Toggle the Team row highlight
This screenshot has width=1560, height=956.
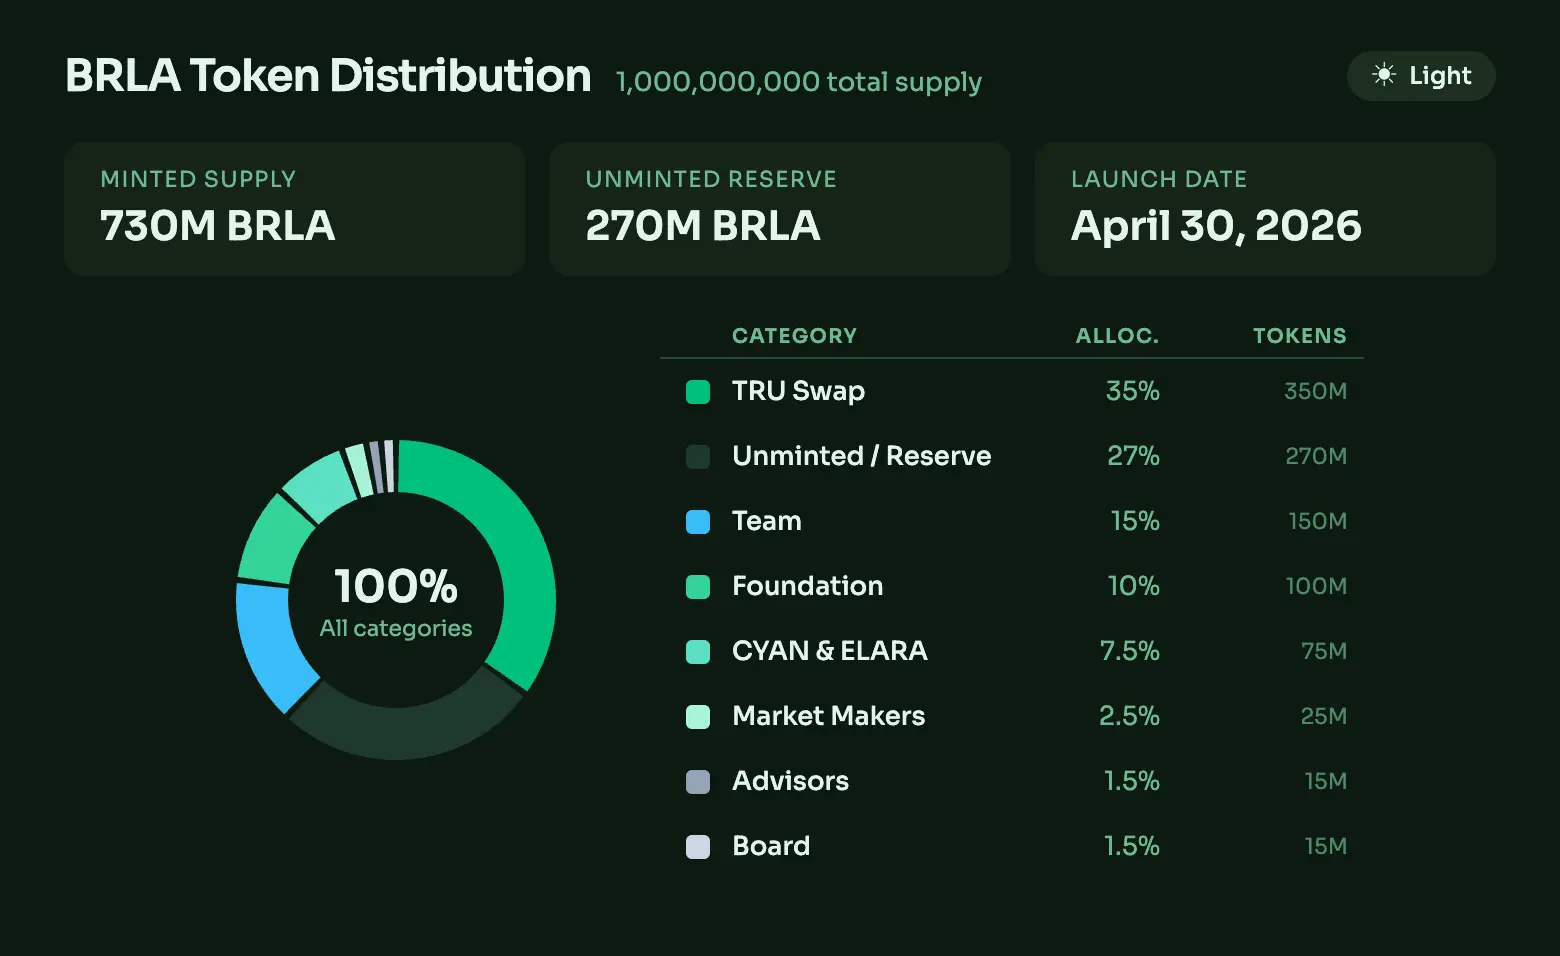pos(766,521)
